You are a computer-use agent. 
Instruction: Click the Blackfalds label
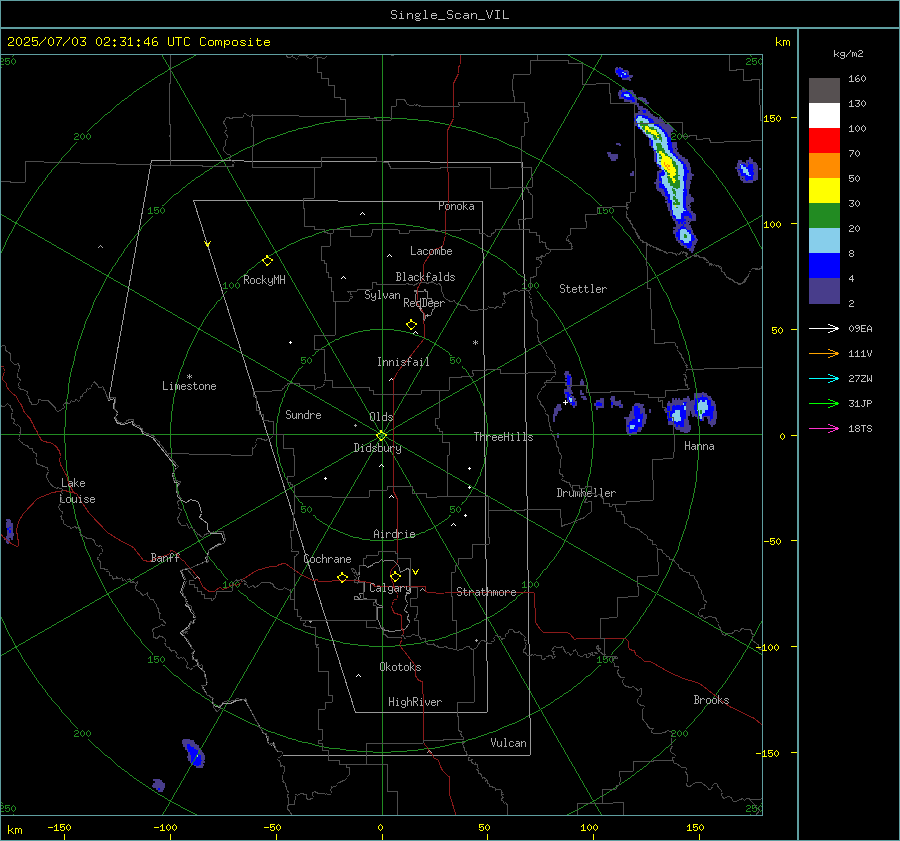coord(425,277)
